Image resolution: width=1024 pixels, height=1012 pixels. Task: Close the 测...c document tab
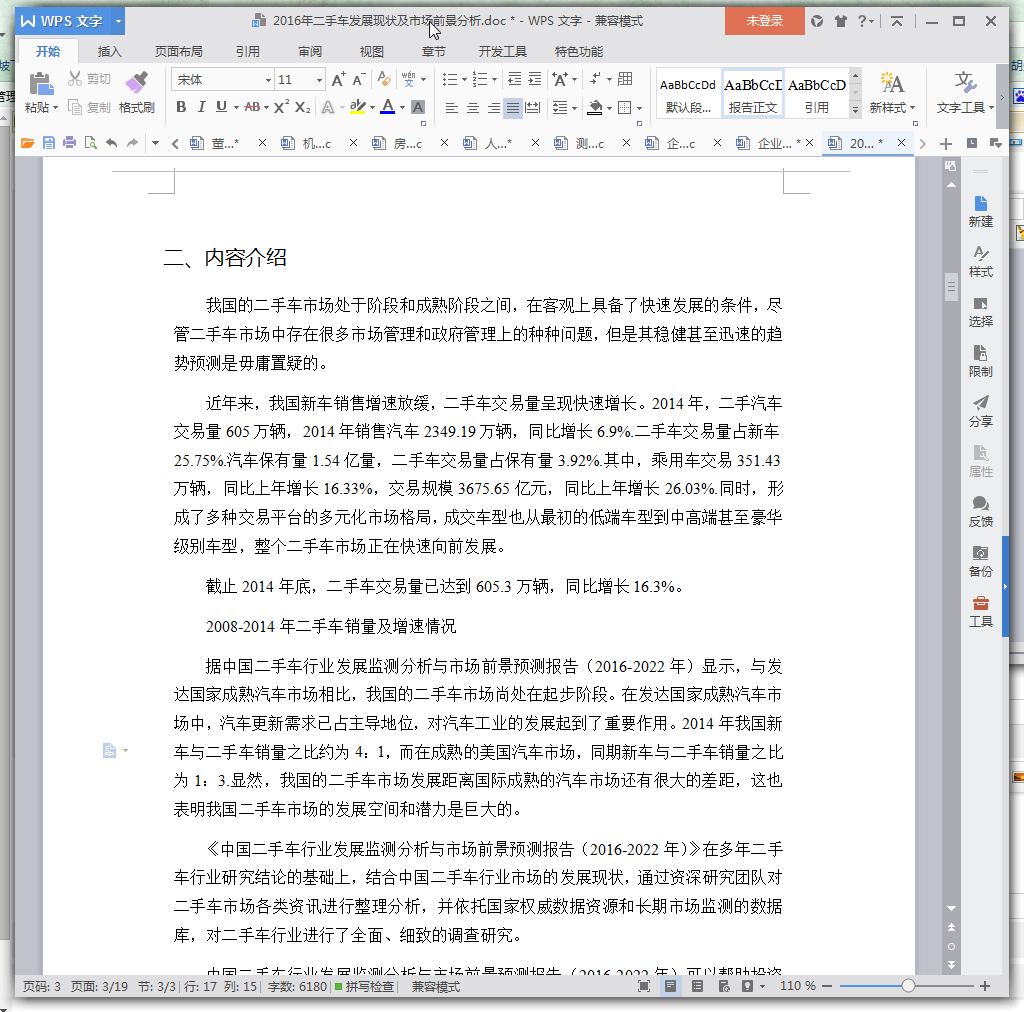(x=626, y=142)
